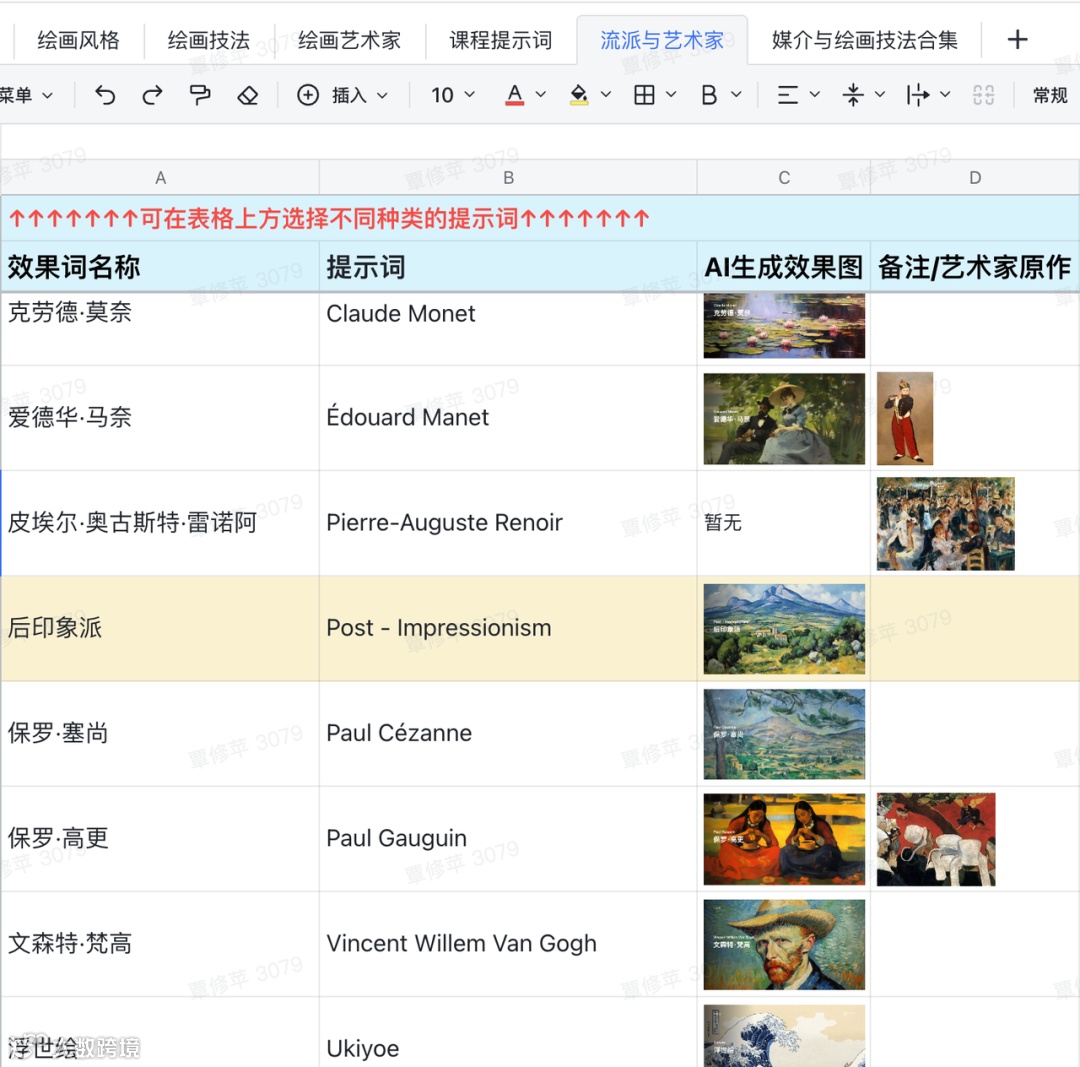Click the cell borders grid icon

tap(644, 94)
